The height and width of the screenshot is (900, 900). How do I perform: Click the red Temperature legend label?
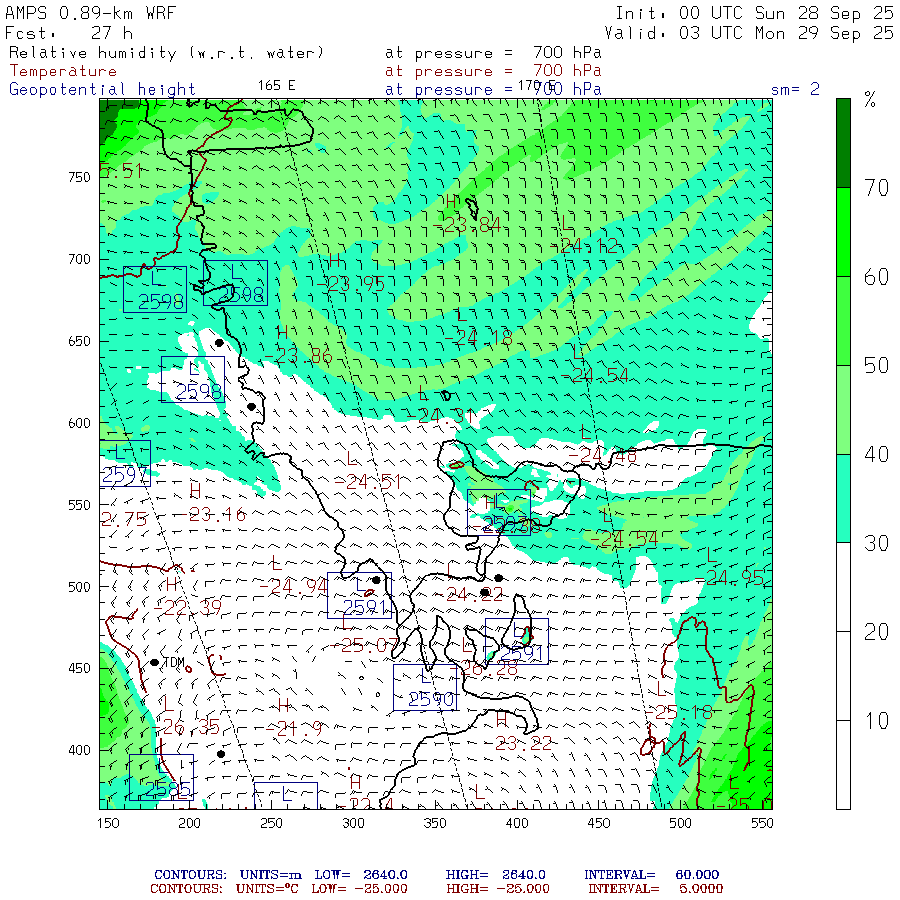[63, 71]
